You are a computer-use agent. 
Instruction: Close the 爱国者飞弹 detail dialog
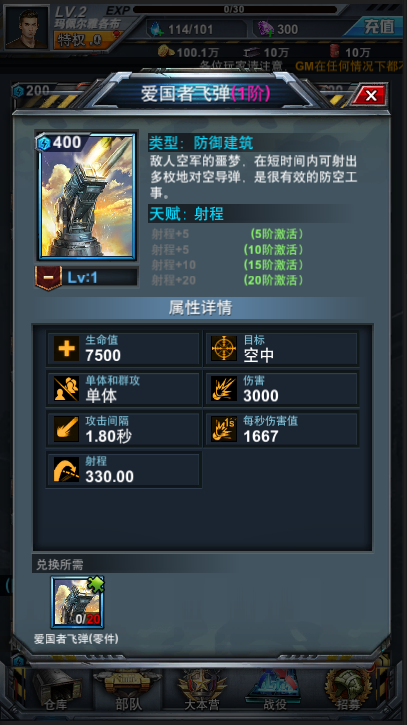[x=370, y=96]
